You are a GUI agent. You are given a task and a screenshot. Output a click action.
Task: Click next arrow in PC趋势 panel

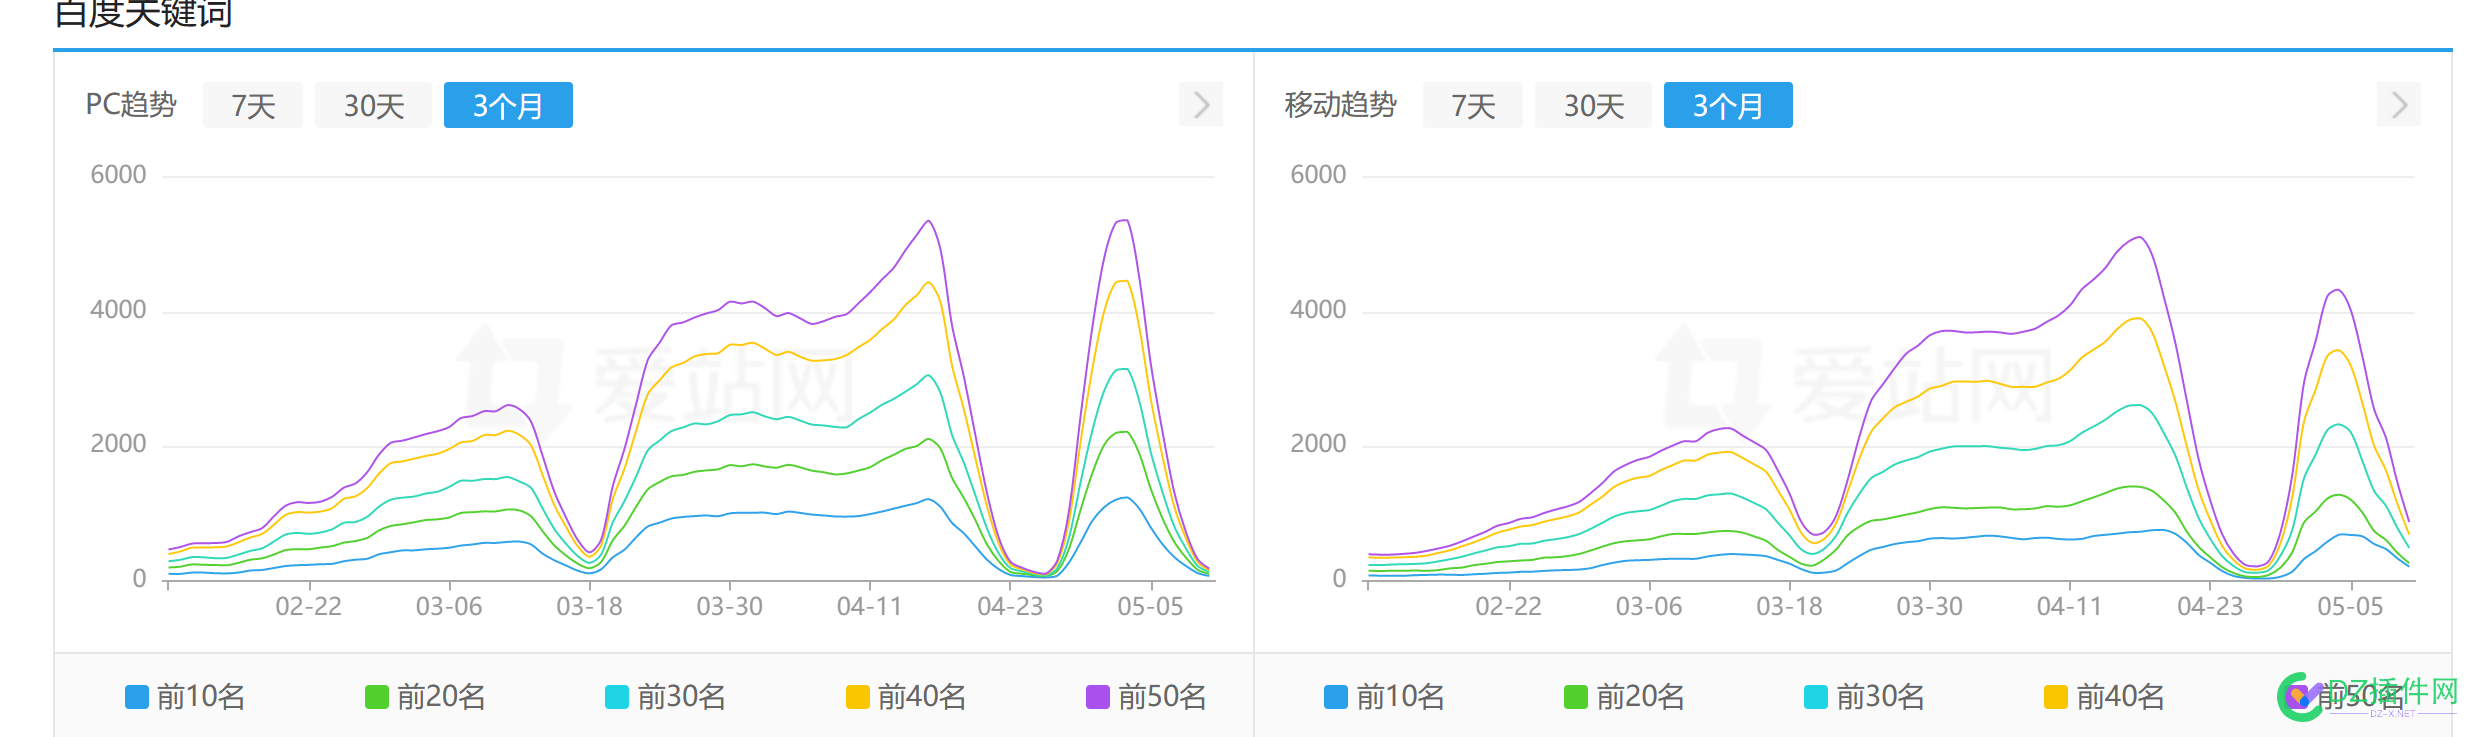coord(1201,104)
